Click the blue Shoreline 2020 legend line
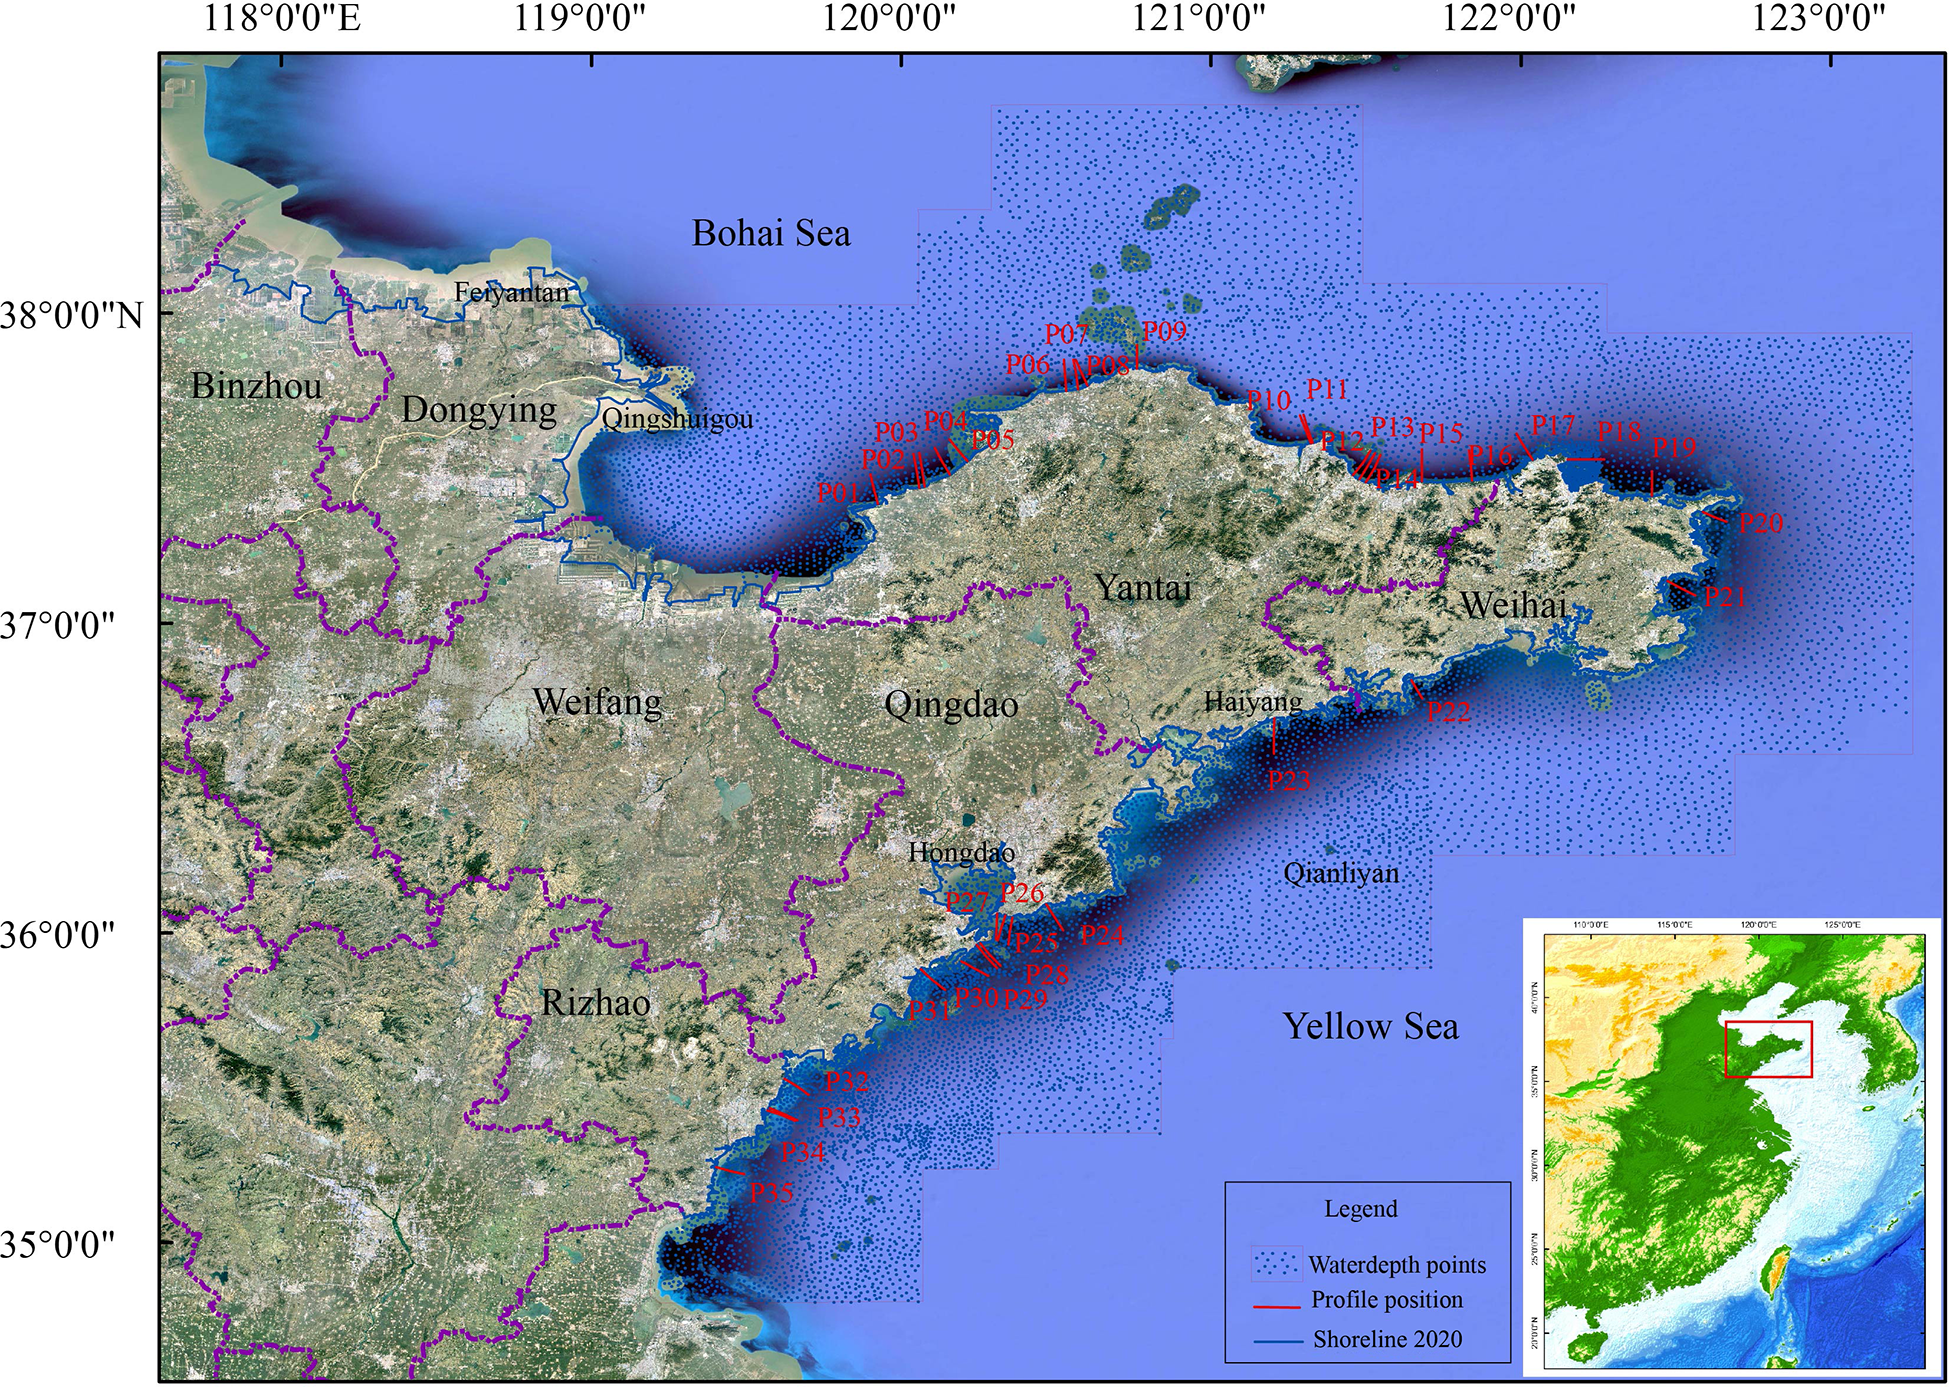This screenshot has width=1949, height=1387. (1277, 1341)
